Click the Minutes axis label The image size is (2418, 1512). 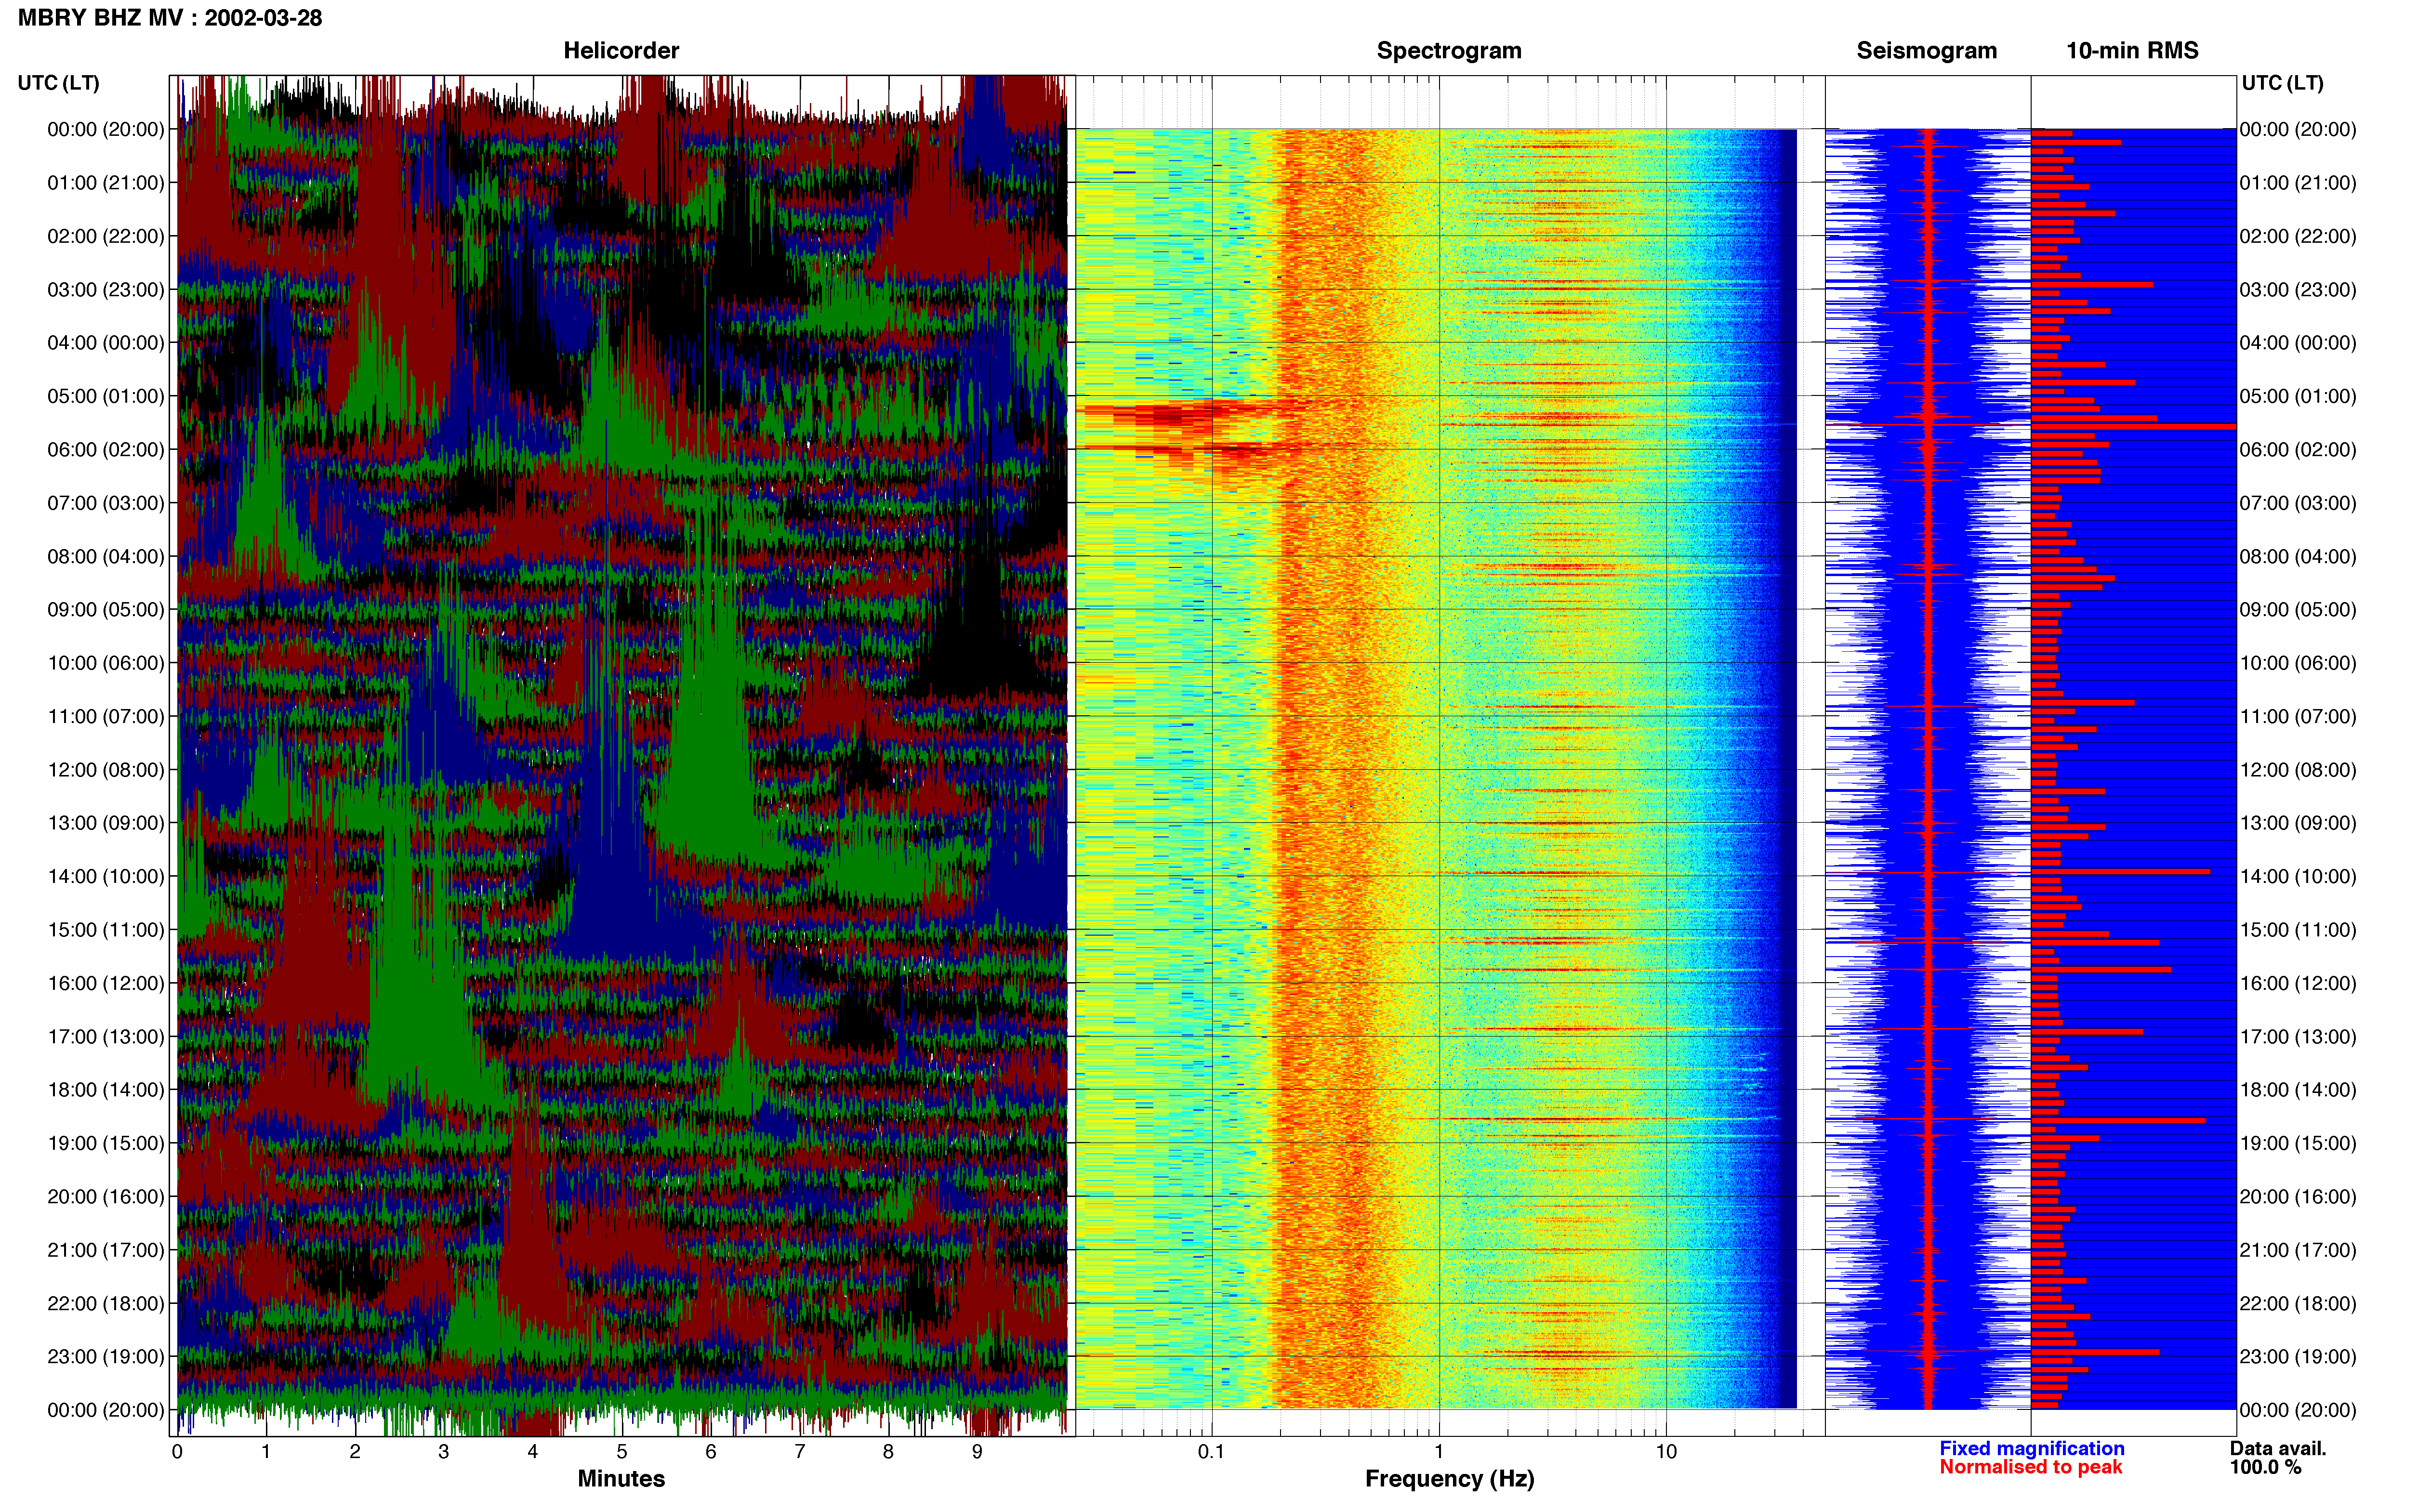tap(621, 1478)
